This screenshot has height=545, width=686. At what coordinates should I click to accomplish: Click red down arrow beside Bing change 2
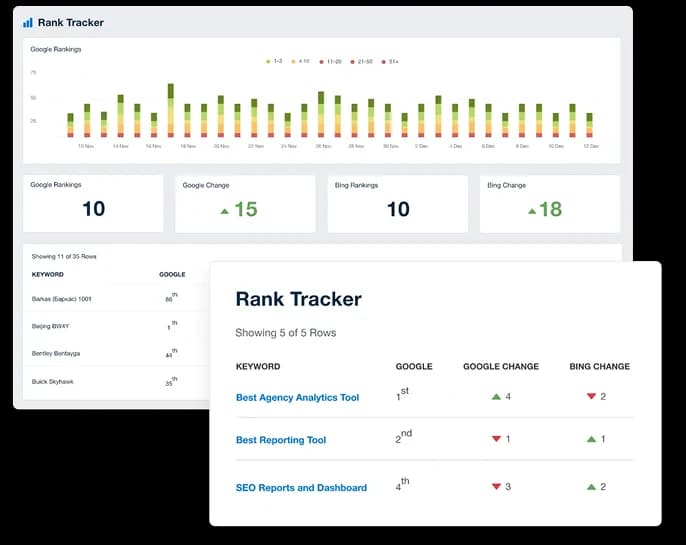[x=591, y=396]
